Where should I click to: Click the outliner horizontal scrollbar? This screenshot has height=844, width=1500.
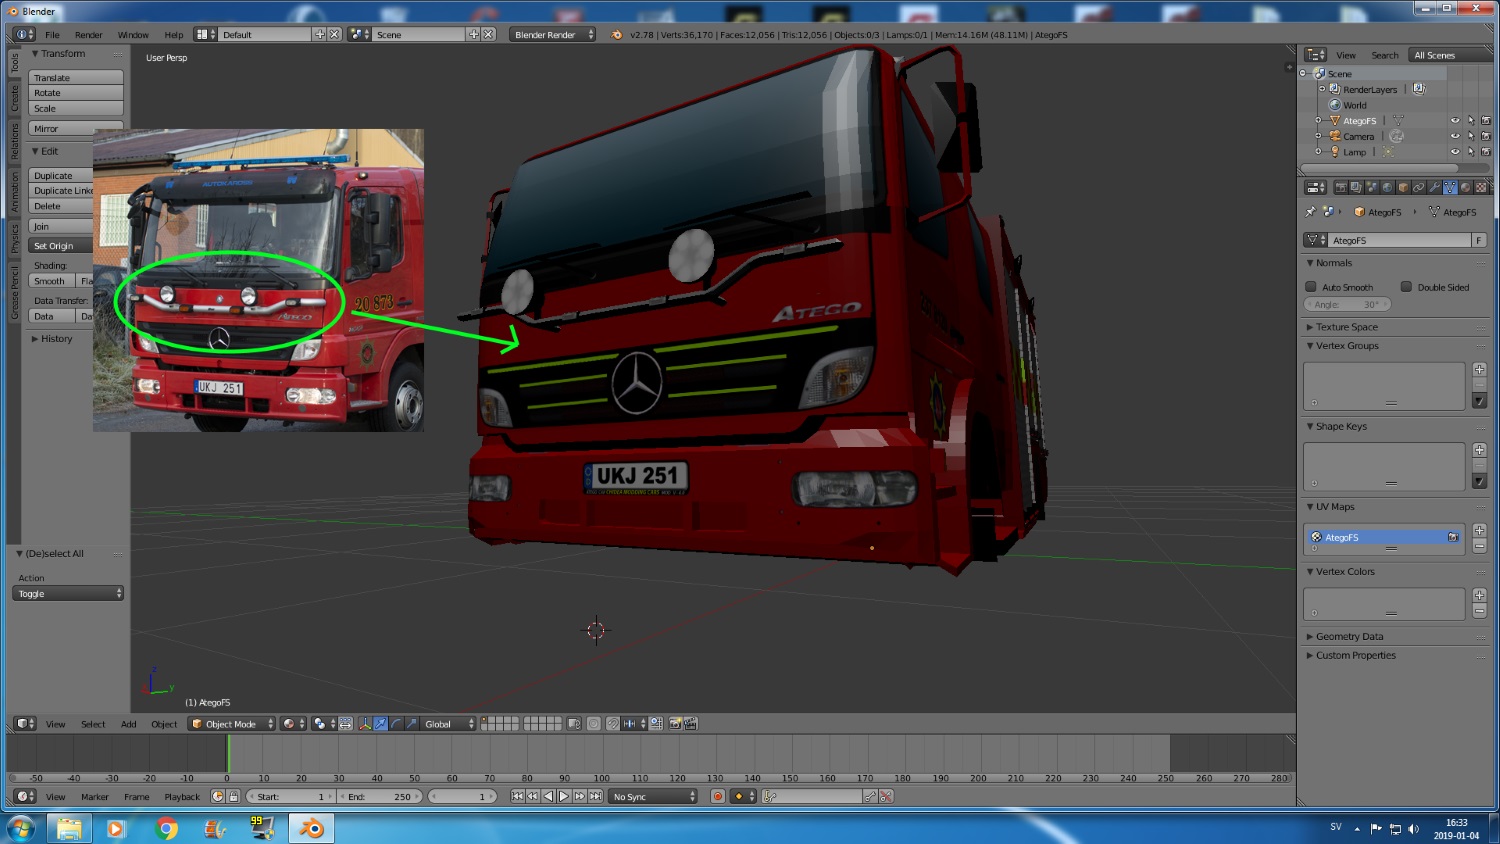(x=1380, y=167)
